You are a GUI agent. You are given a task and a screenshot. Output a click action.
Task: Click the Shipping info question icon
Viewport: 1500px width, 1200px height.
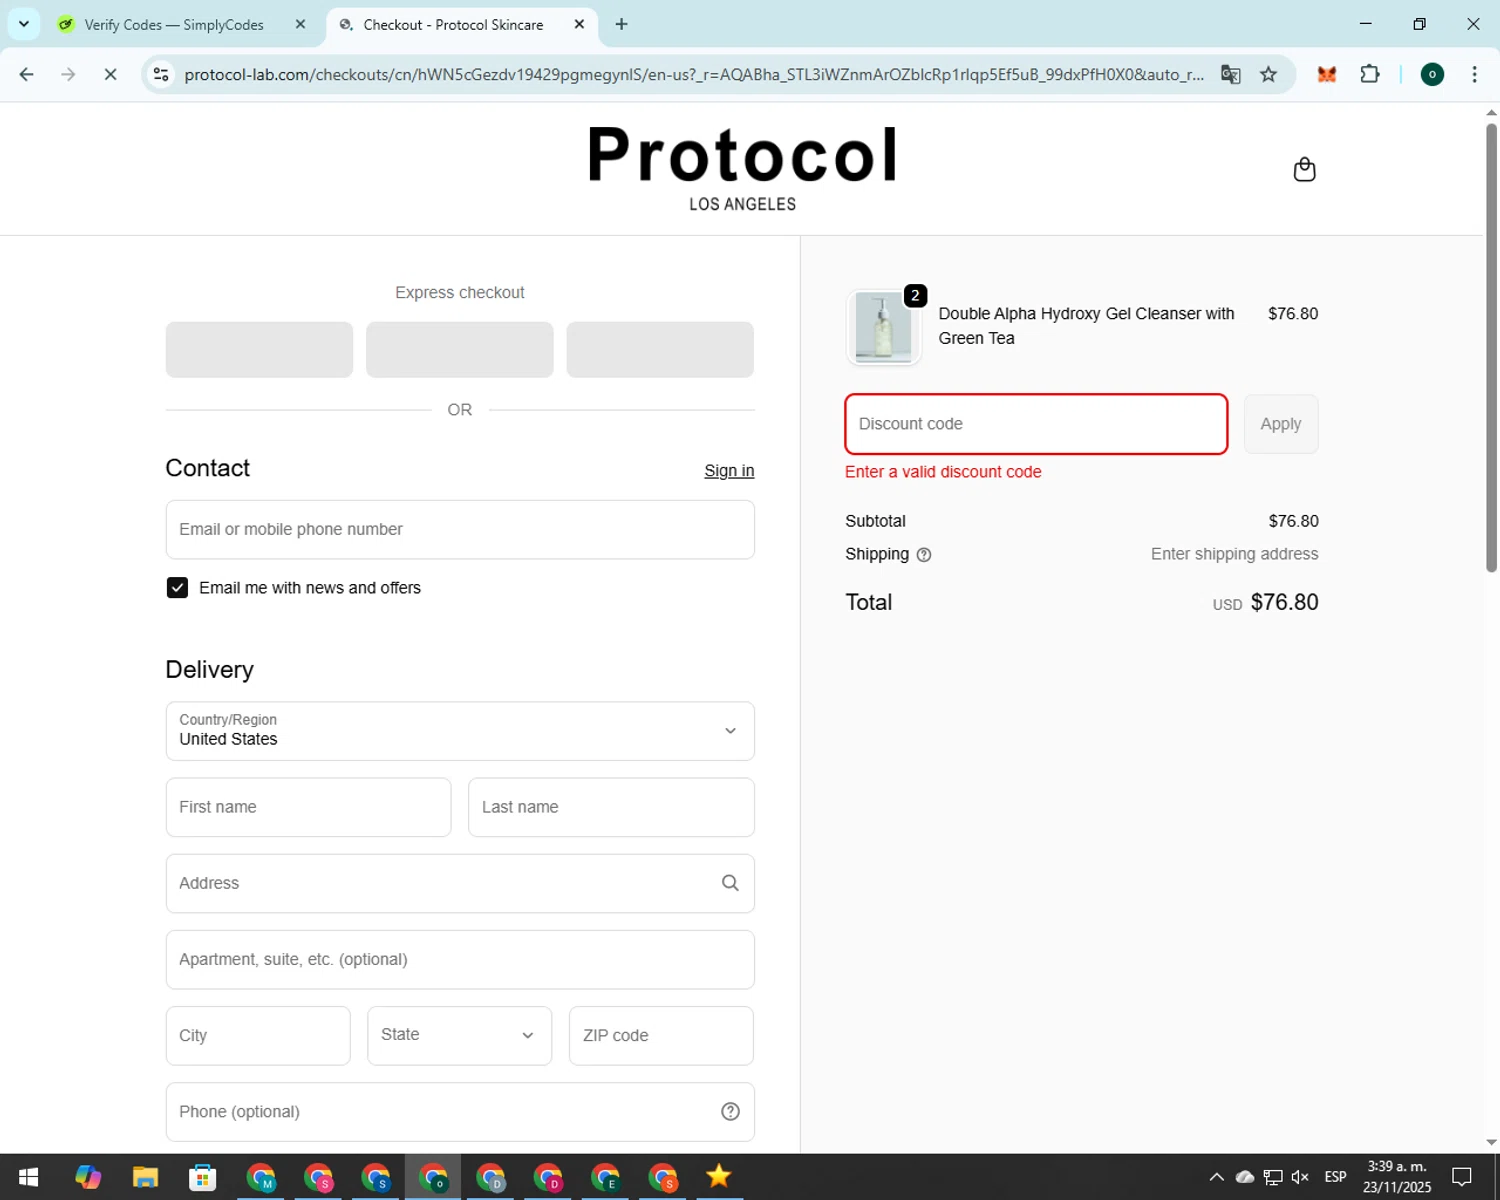pyautogui.click(x=924, y=555)
